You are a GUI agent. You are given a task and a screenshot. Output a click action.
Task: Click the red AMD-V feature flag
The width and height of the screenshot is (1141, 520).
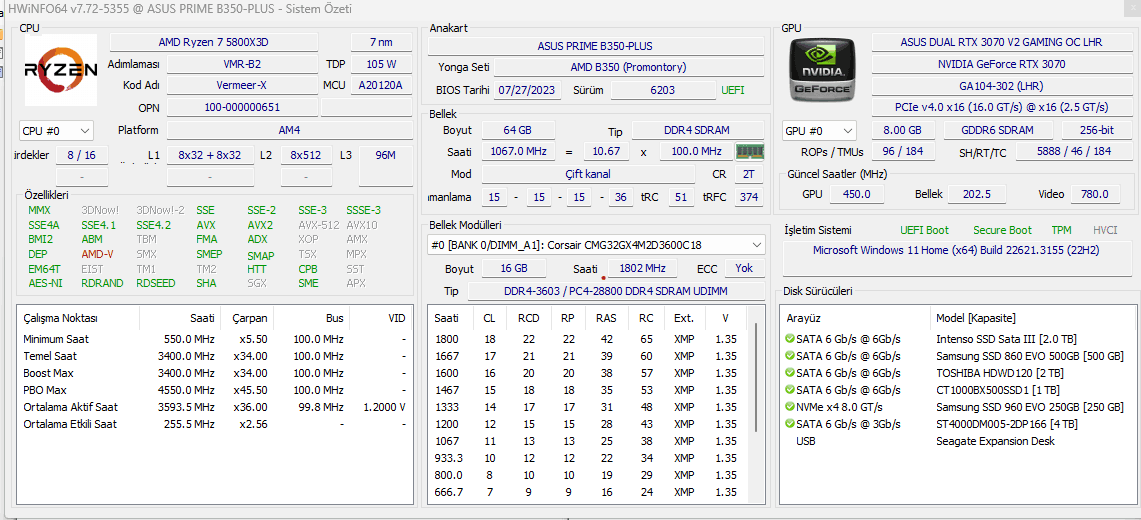[x=97, y=255]
